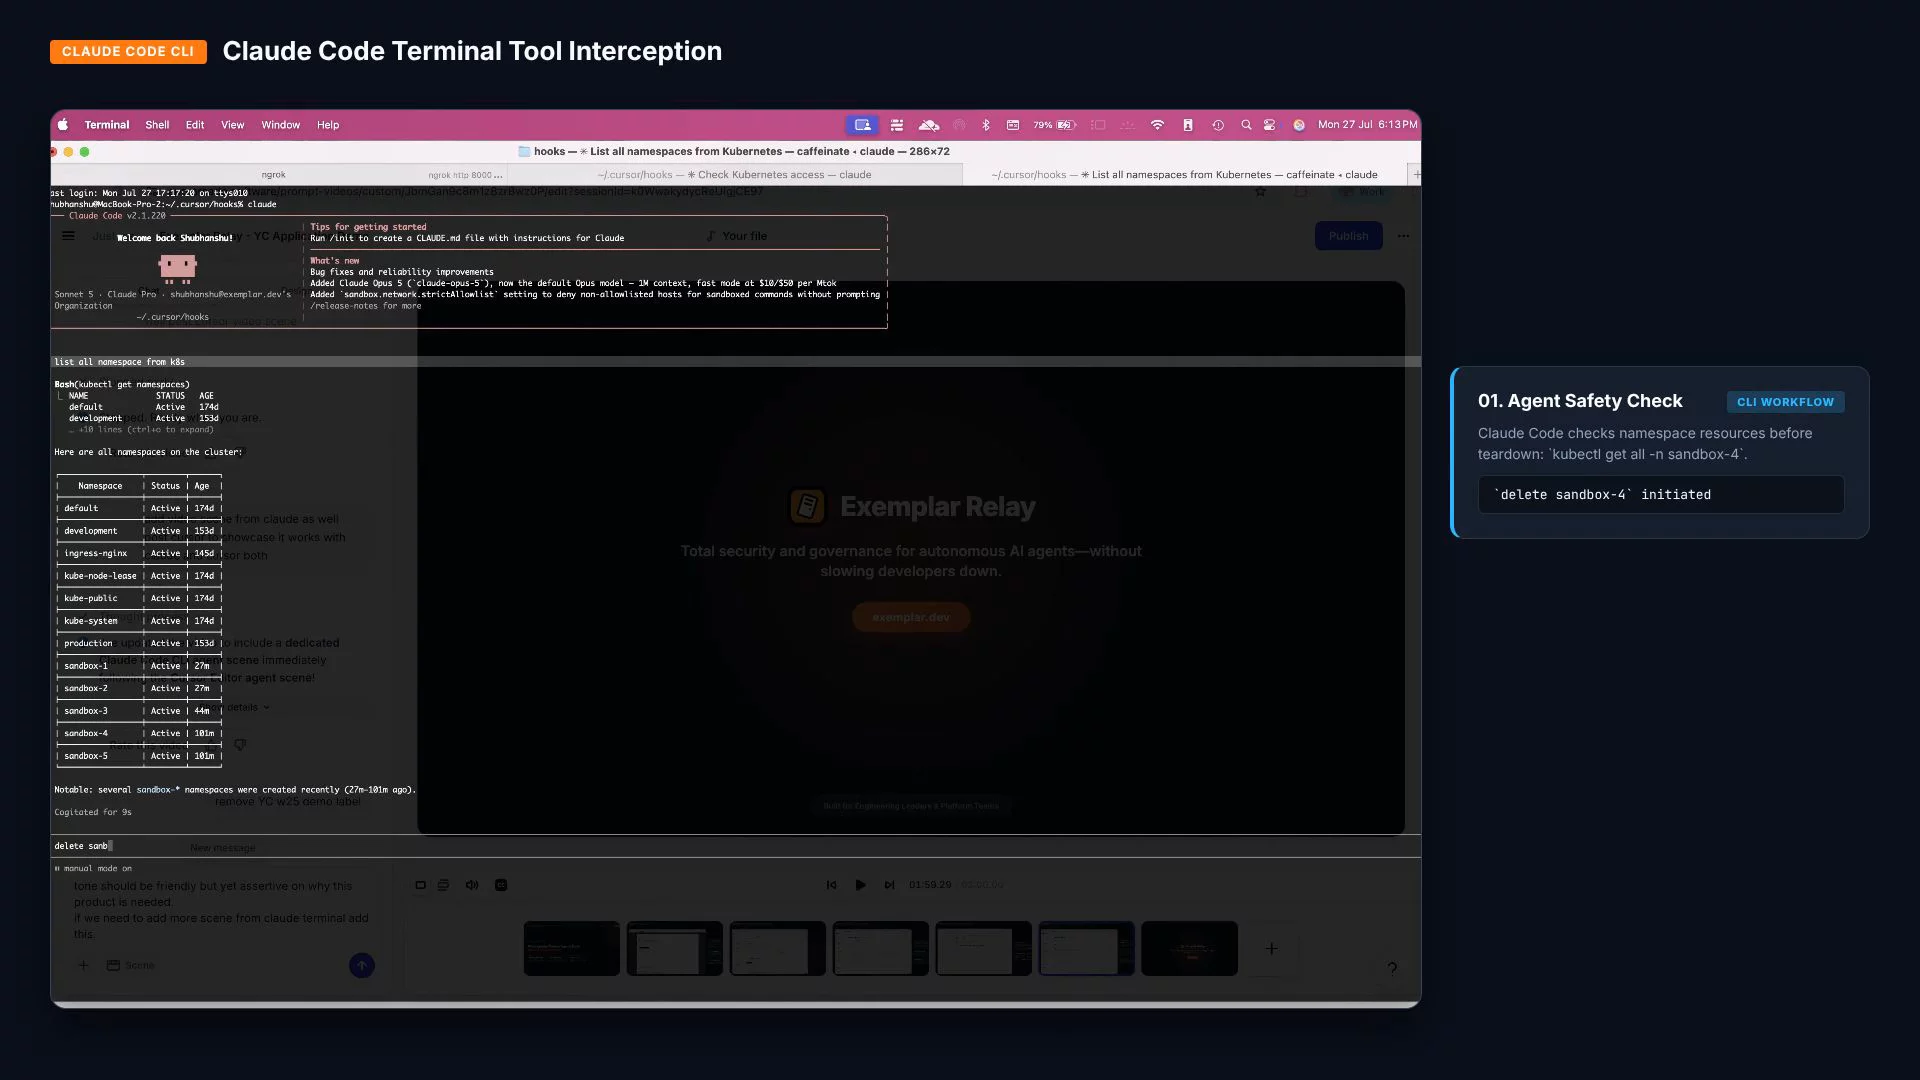
Task: Add a new scene with the plus button
Action: 1271,948
